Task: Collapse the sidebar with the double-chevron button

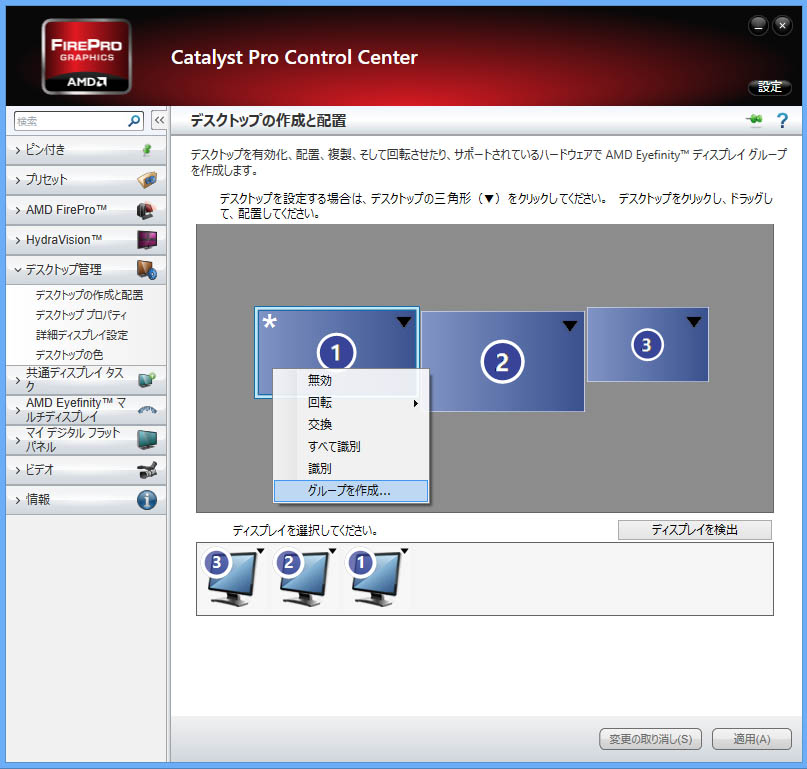Action: 160,120
